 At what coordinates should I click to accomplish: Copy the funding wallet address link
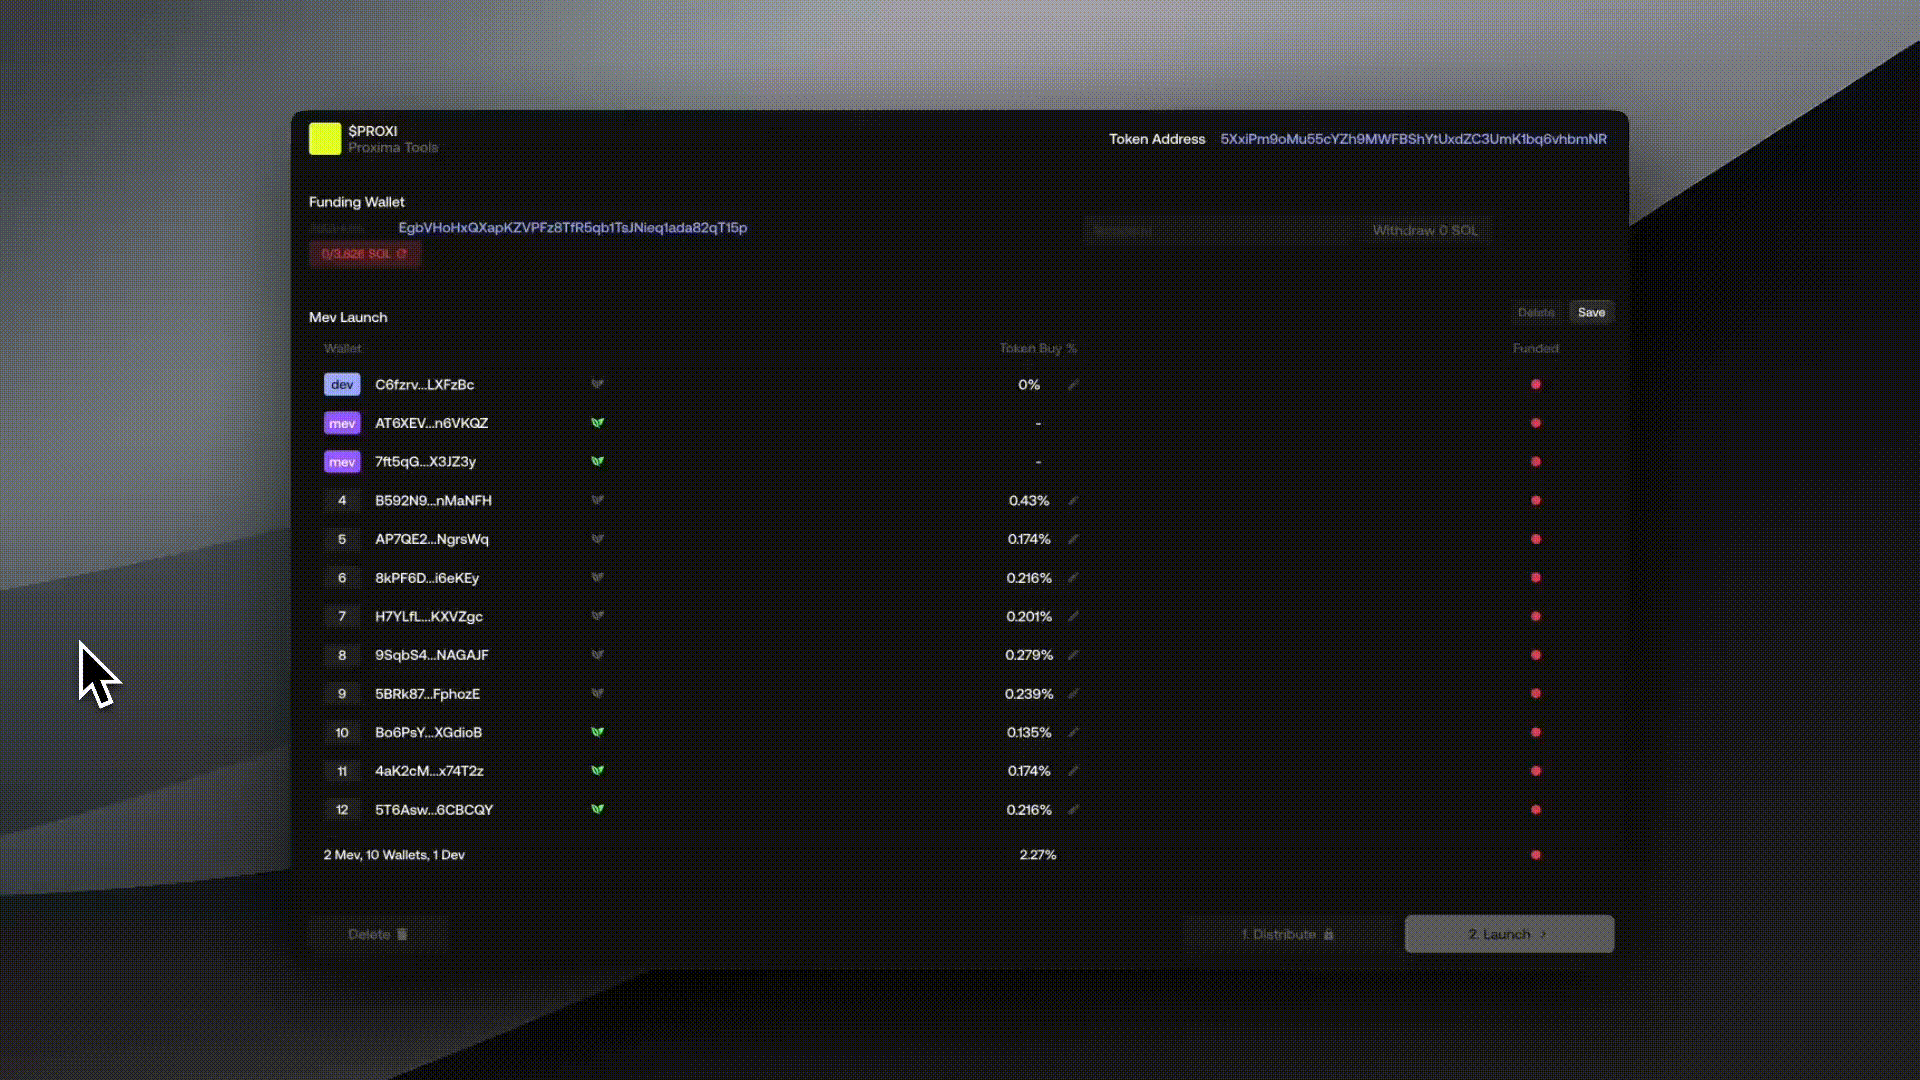[572, 228]
